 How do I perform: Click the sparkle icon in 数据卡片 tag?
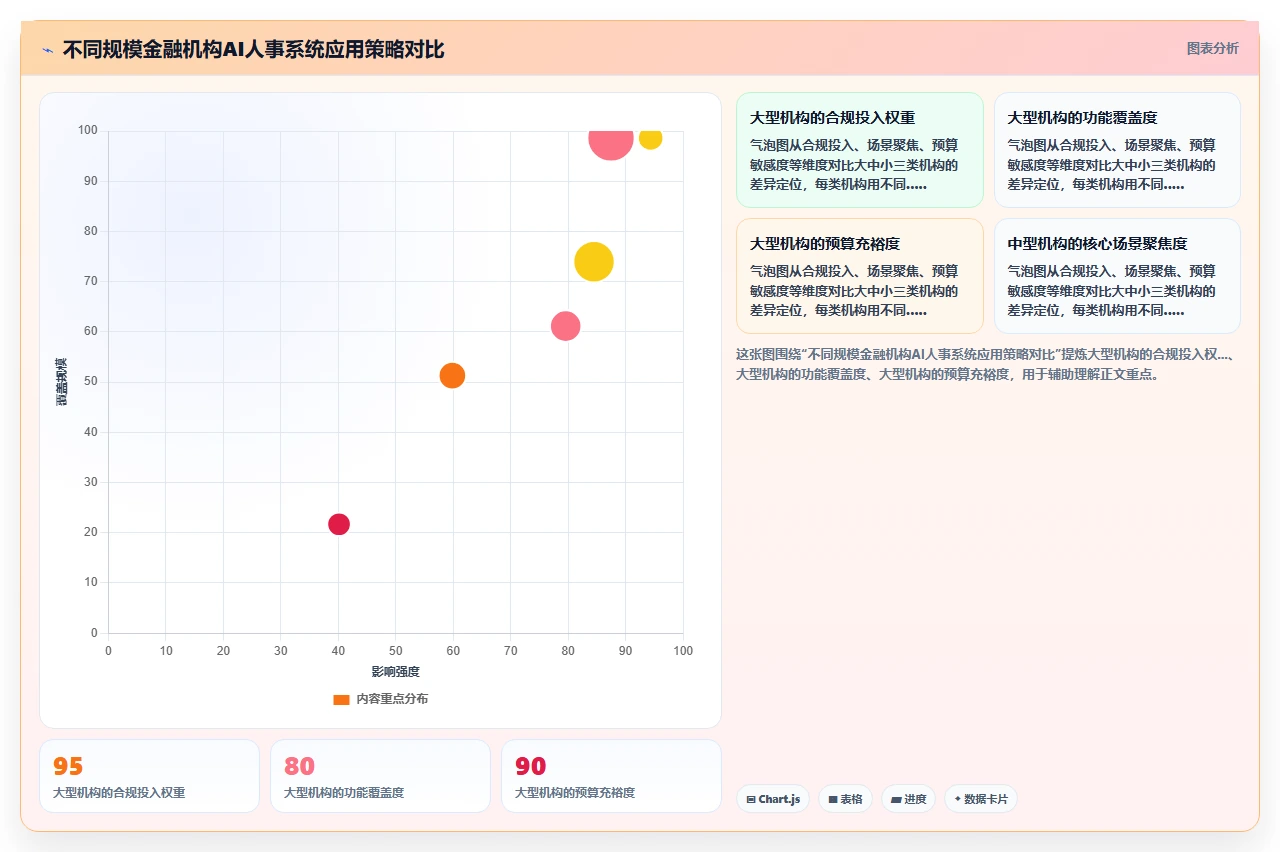click(x=958, y=799)
